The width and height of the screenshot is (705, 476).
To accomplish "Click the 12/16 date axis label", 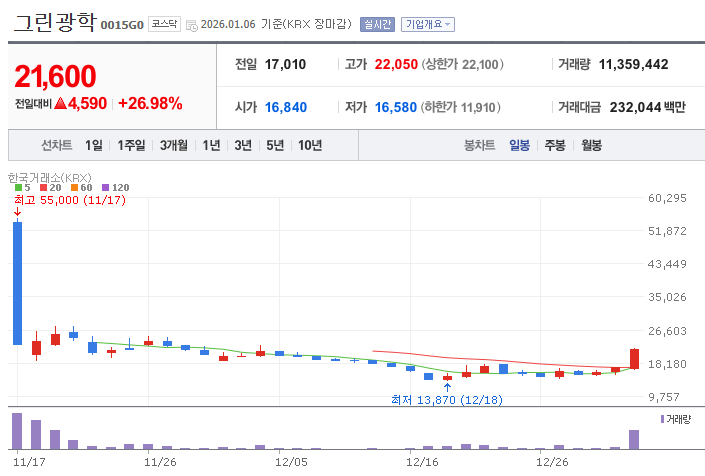I will pos(422,462).
